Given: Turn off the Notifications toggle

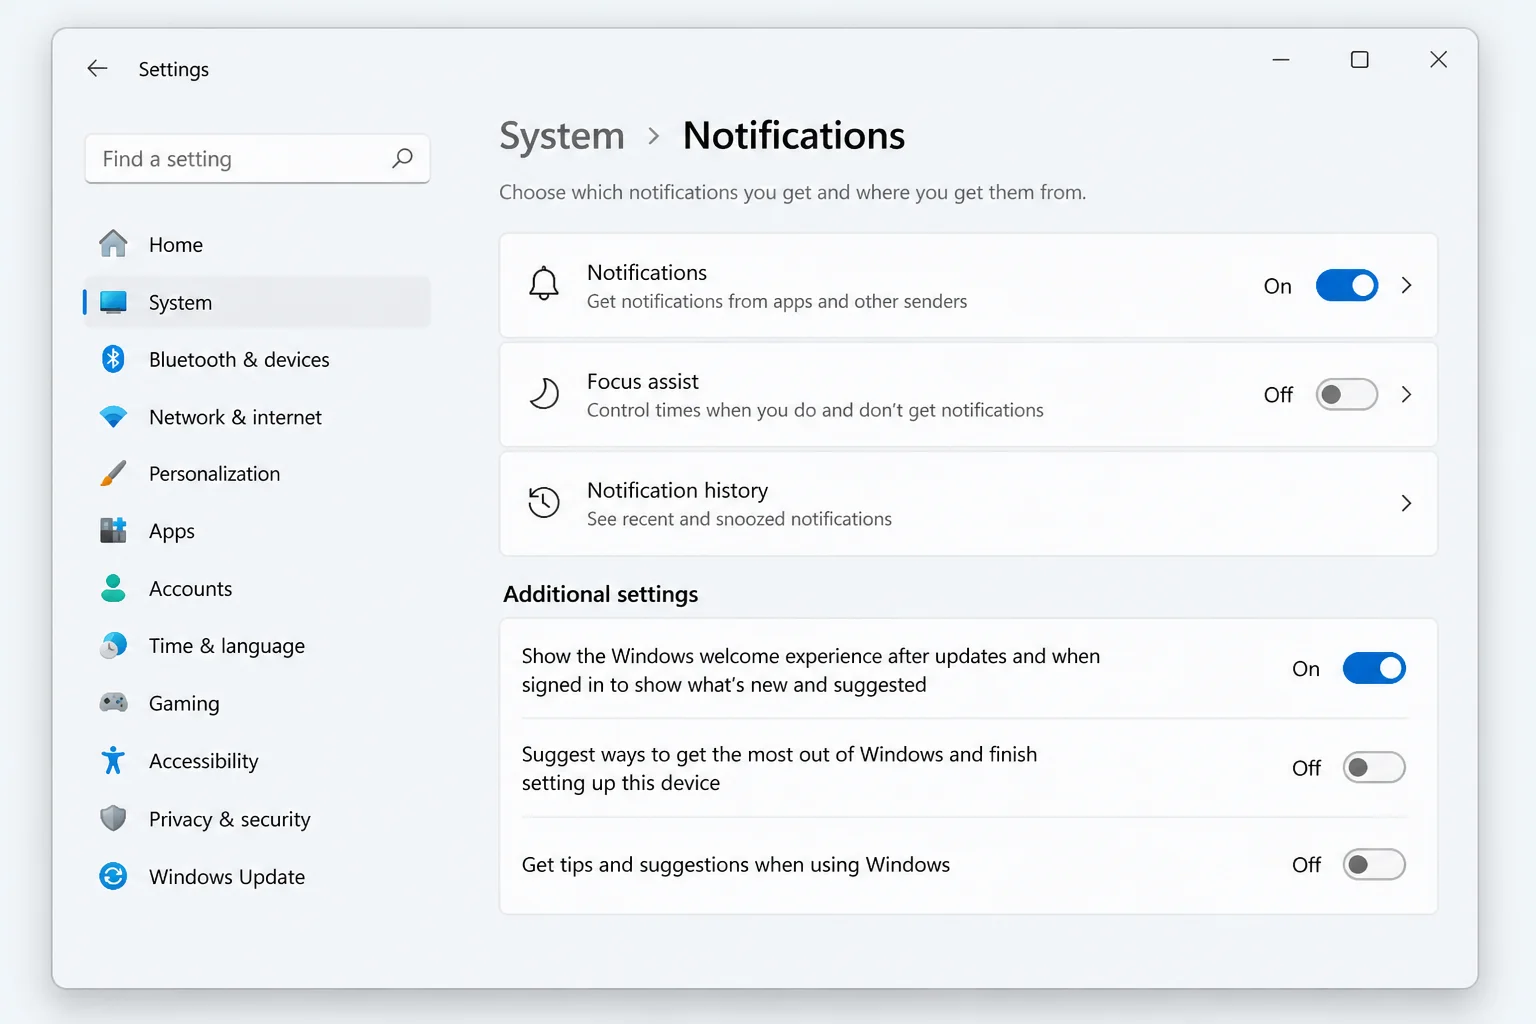Looking at the screenshot, I should (x=1346, y=286).
